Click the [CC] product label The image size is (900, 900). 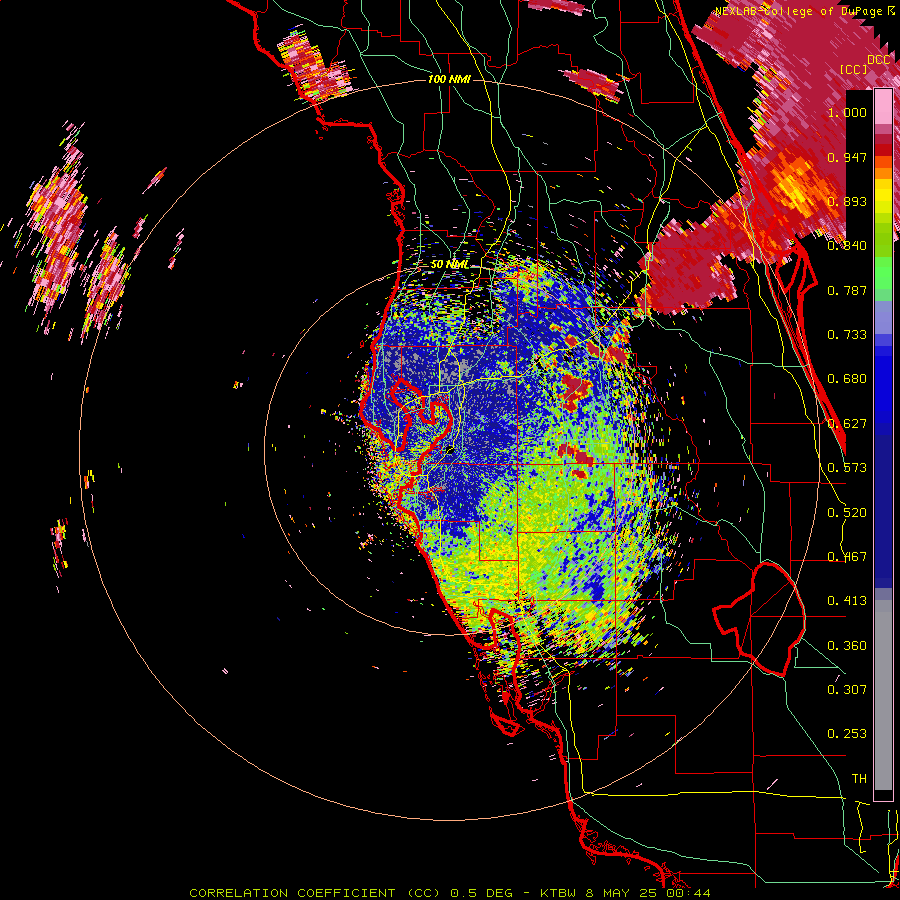[854, 69]
